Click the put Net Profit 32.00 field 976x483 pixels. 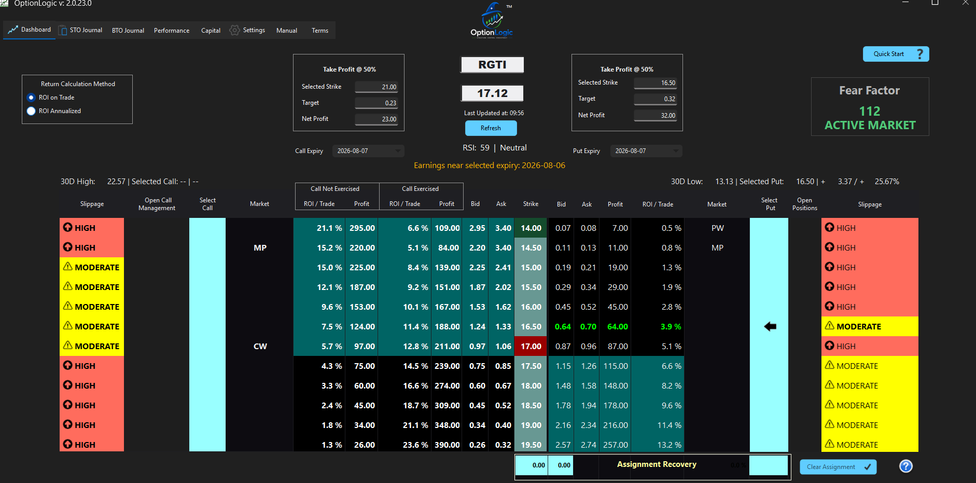point(655,115)
